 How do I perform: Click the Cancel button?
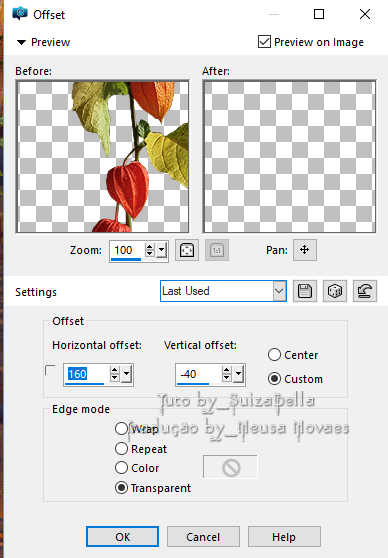point(203,537)
